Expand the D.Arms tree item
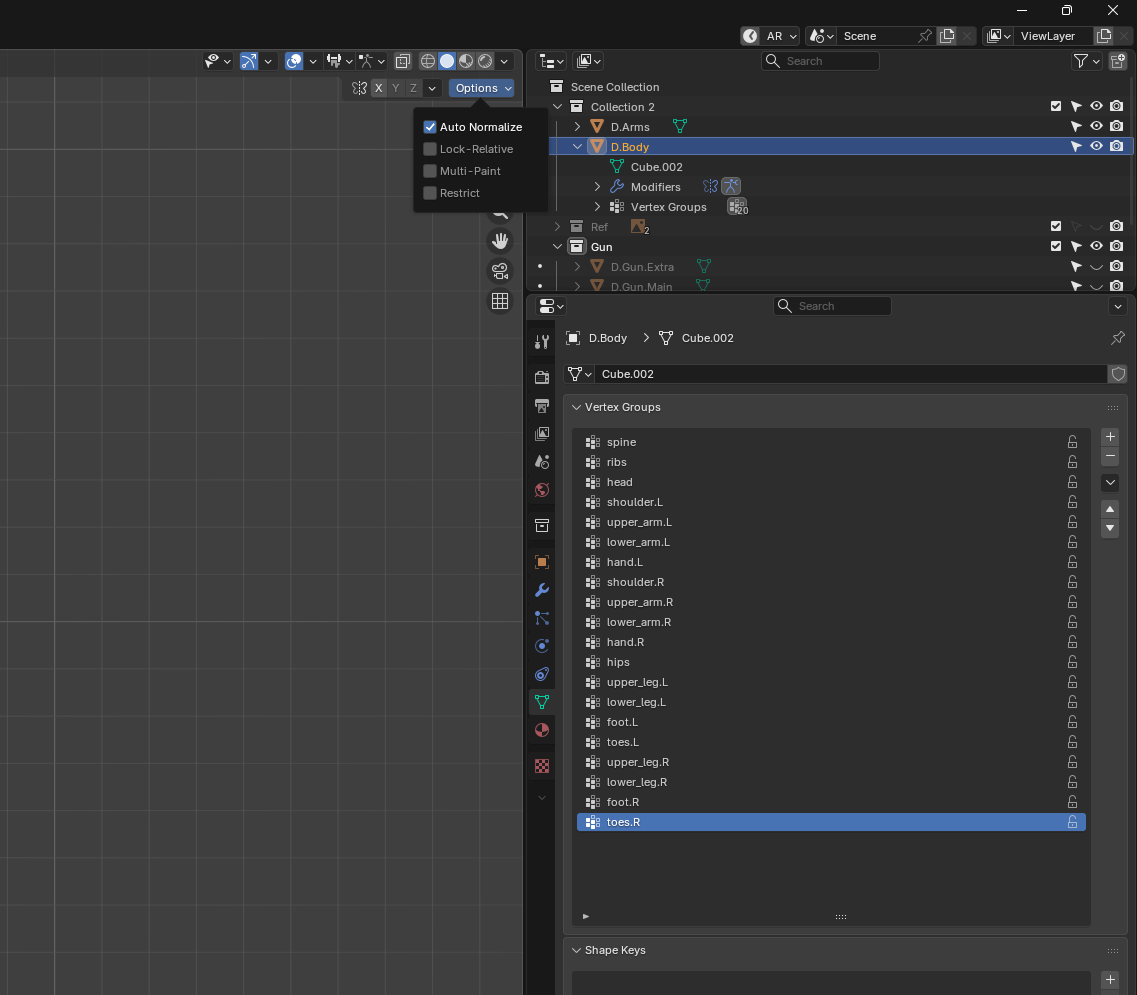The width and height of the screenshot is (1137, 995). point(577,127)
